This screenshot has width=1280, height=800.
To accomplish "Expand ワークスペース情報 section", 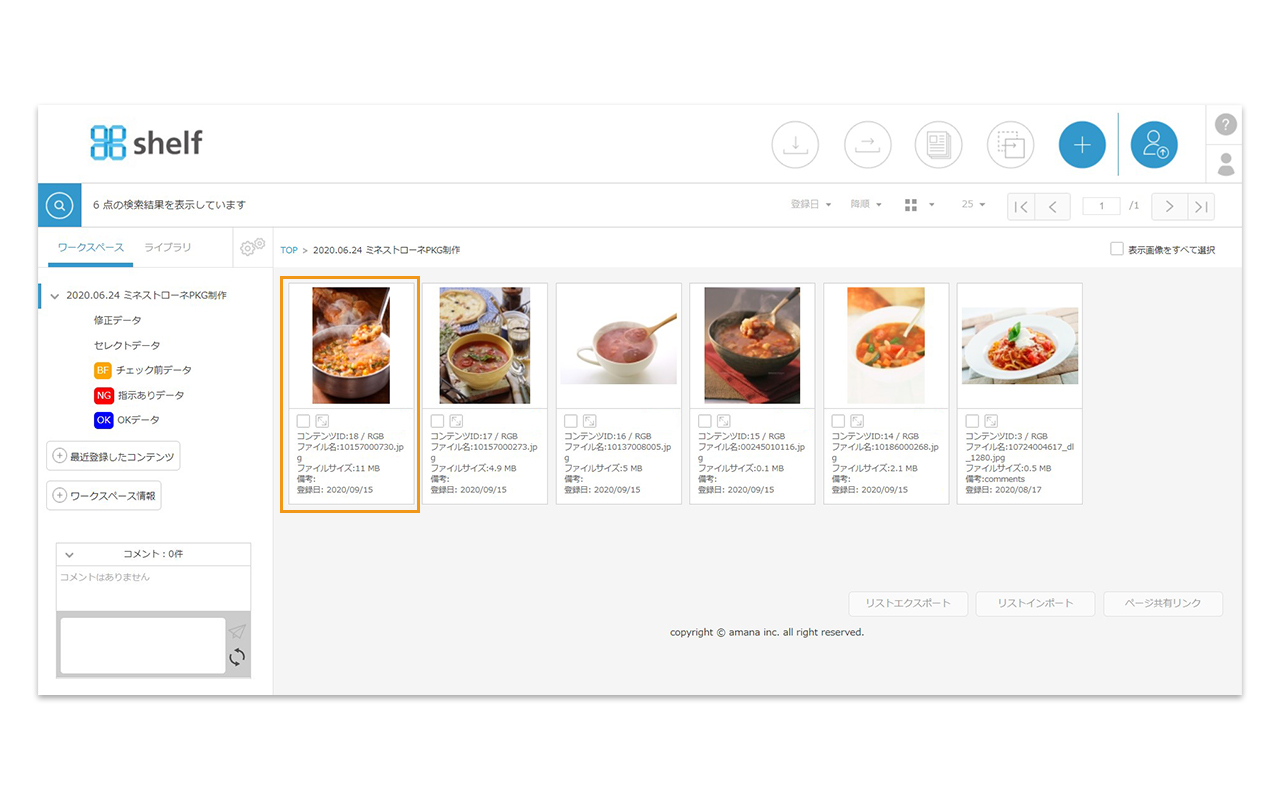I will pos(104,495).
